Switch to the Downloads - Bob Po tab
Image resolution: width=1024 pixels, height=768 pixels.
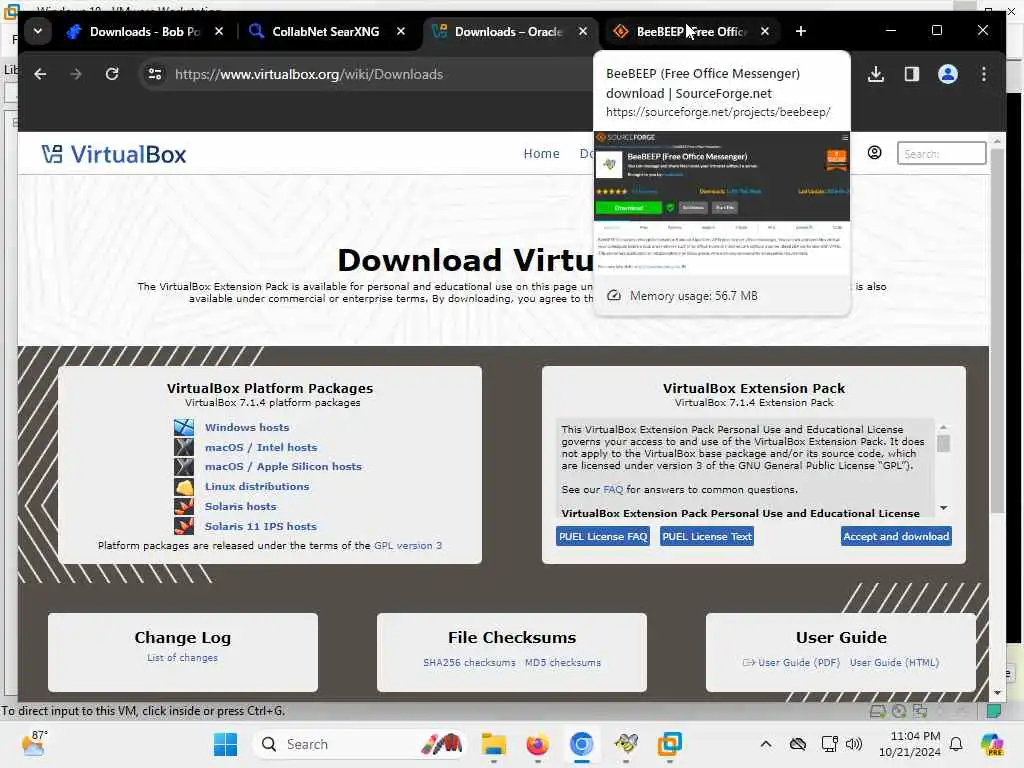click(x=144, y=31)
